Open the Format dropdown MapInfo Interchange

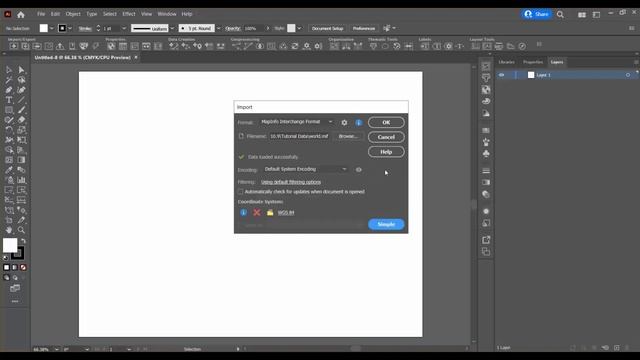click(297, 122)
